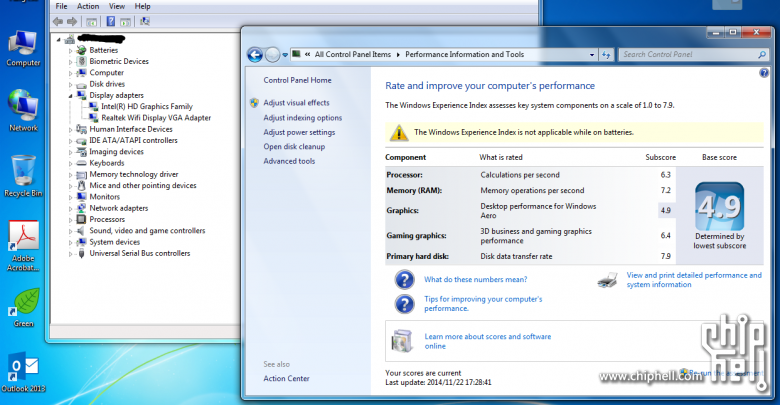The height and width of the screenshot is (405, 780).
Task: Click the 4.9 base score badge
Action: point(719,206)
